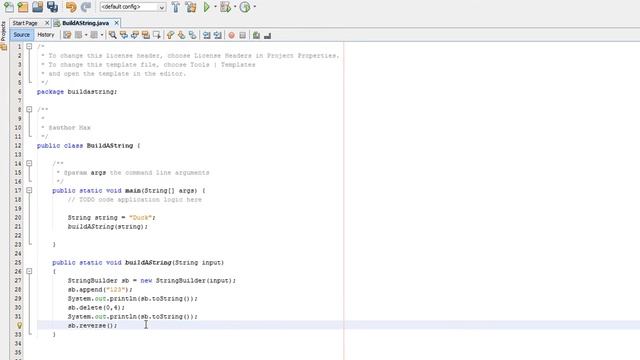Click the New Project toolbar icon
The image size is (640, 360).
[23, 7]
